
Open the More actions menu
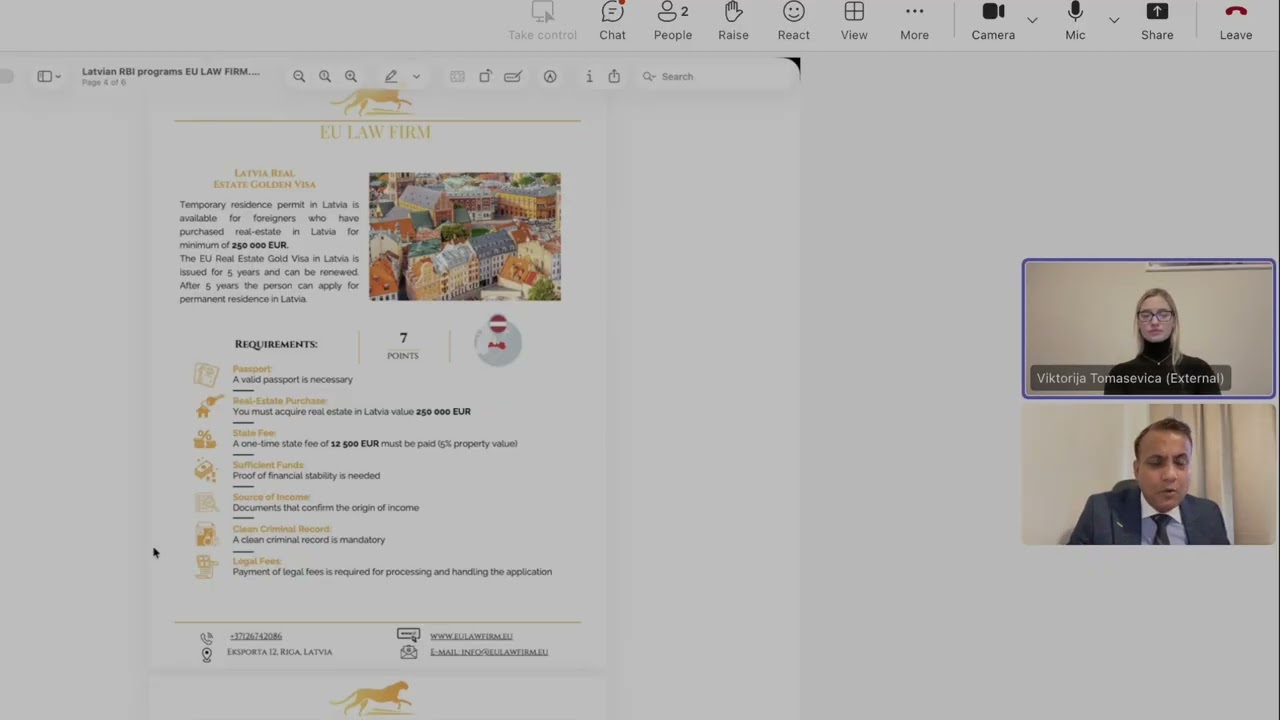(914, 22)
